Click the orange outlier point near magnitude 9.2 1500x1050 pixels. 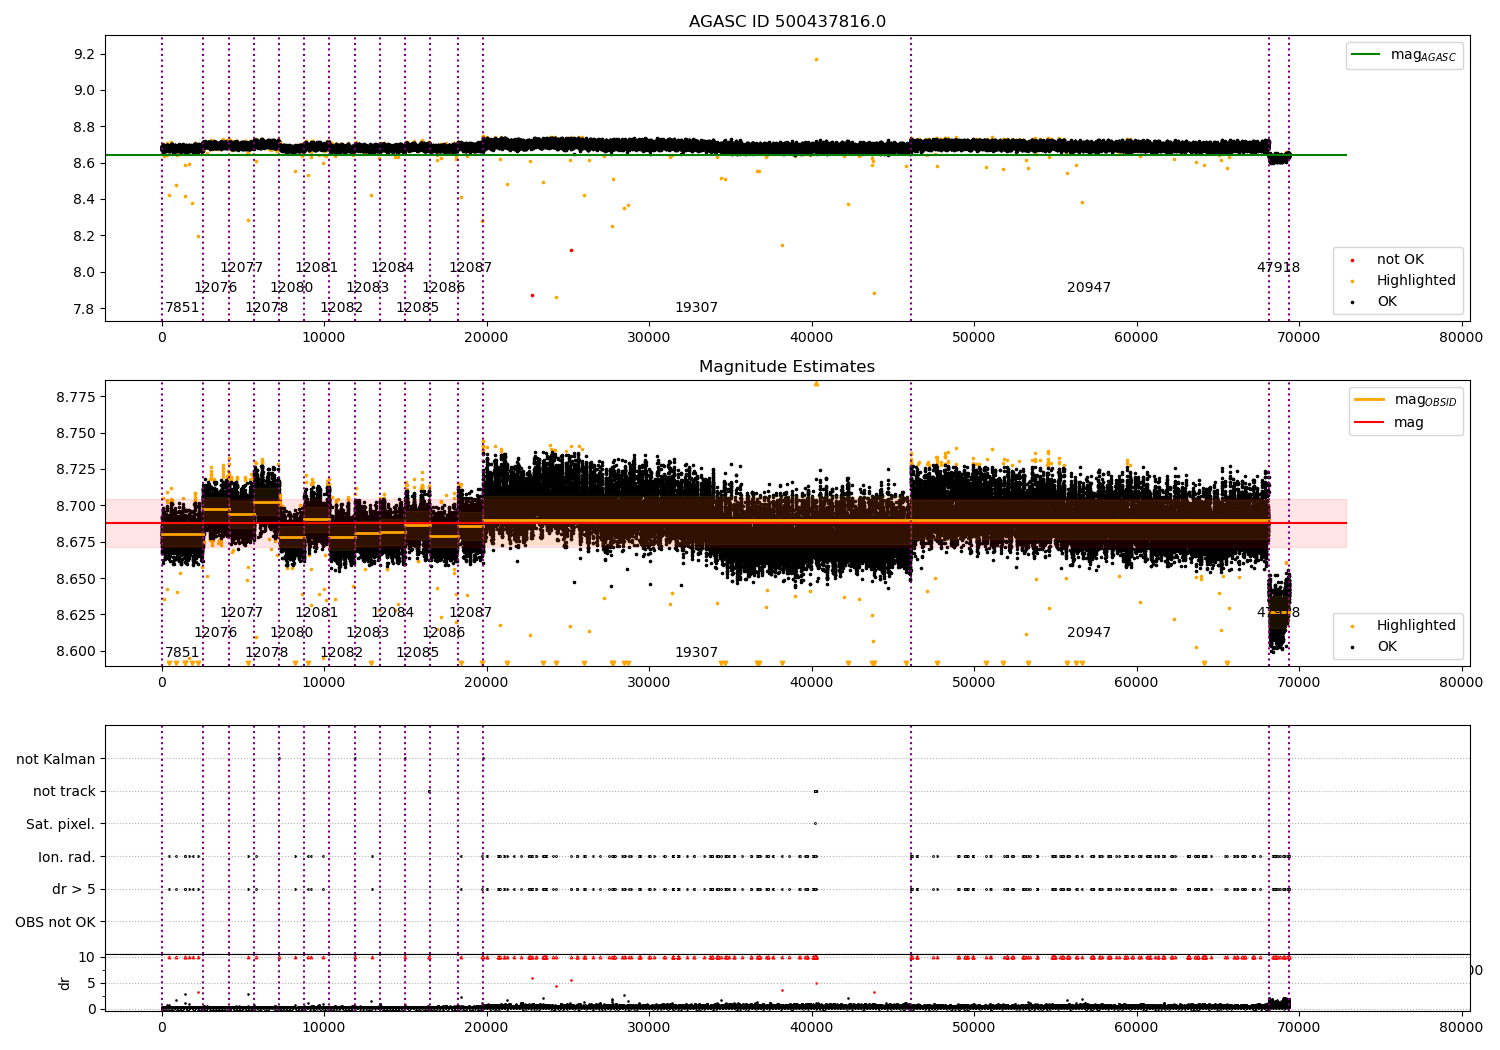tap(816, 59)
